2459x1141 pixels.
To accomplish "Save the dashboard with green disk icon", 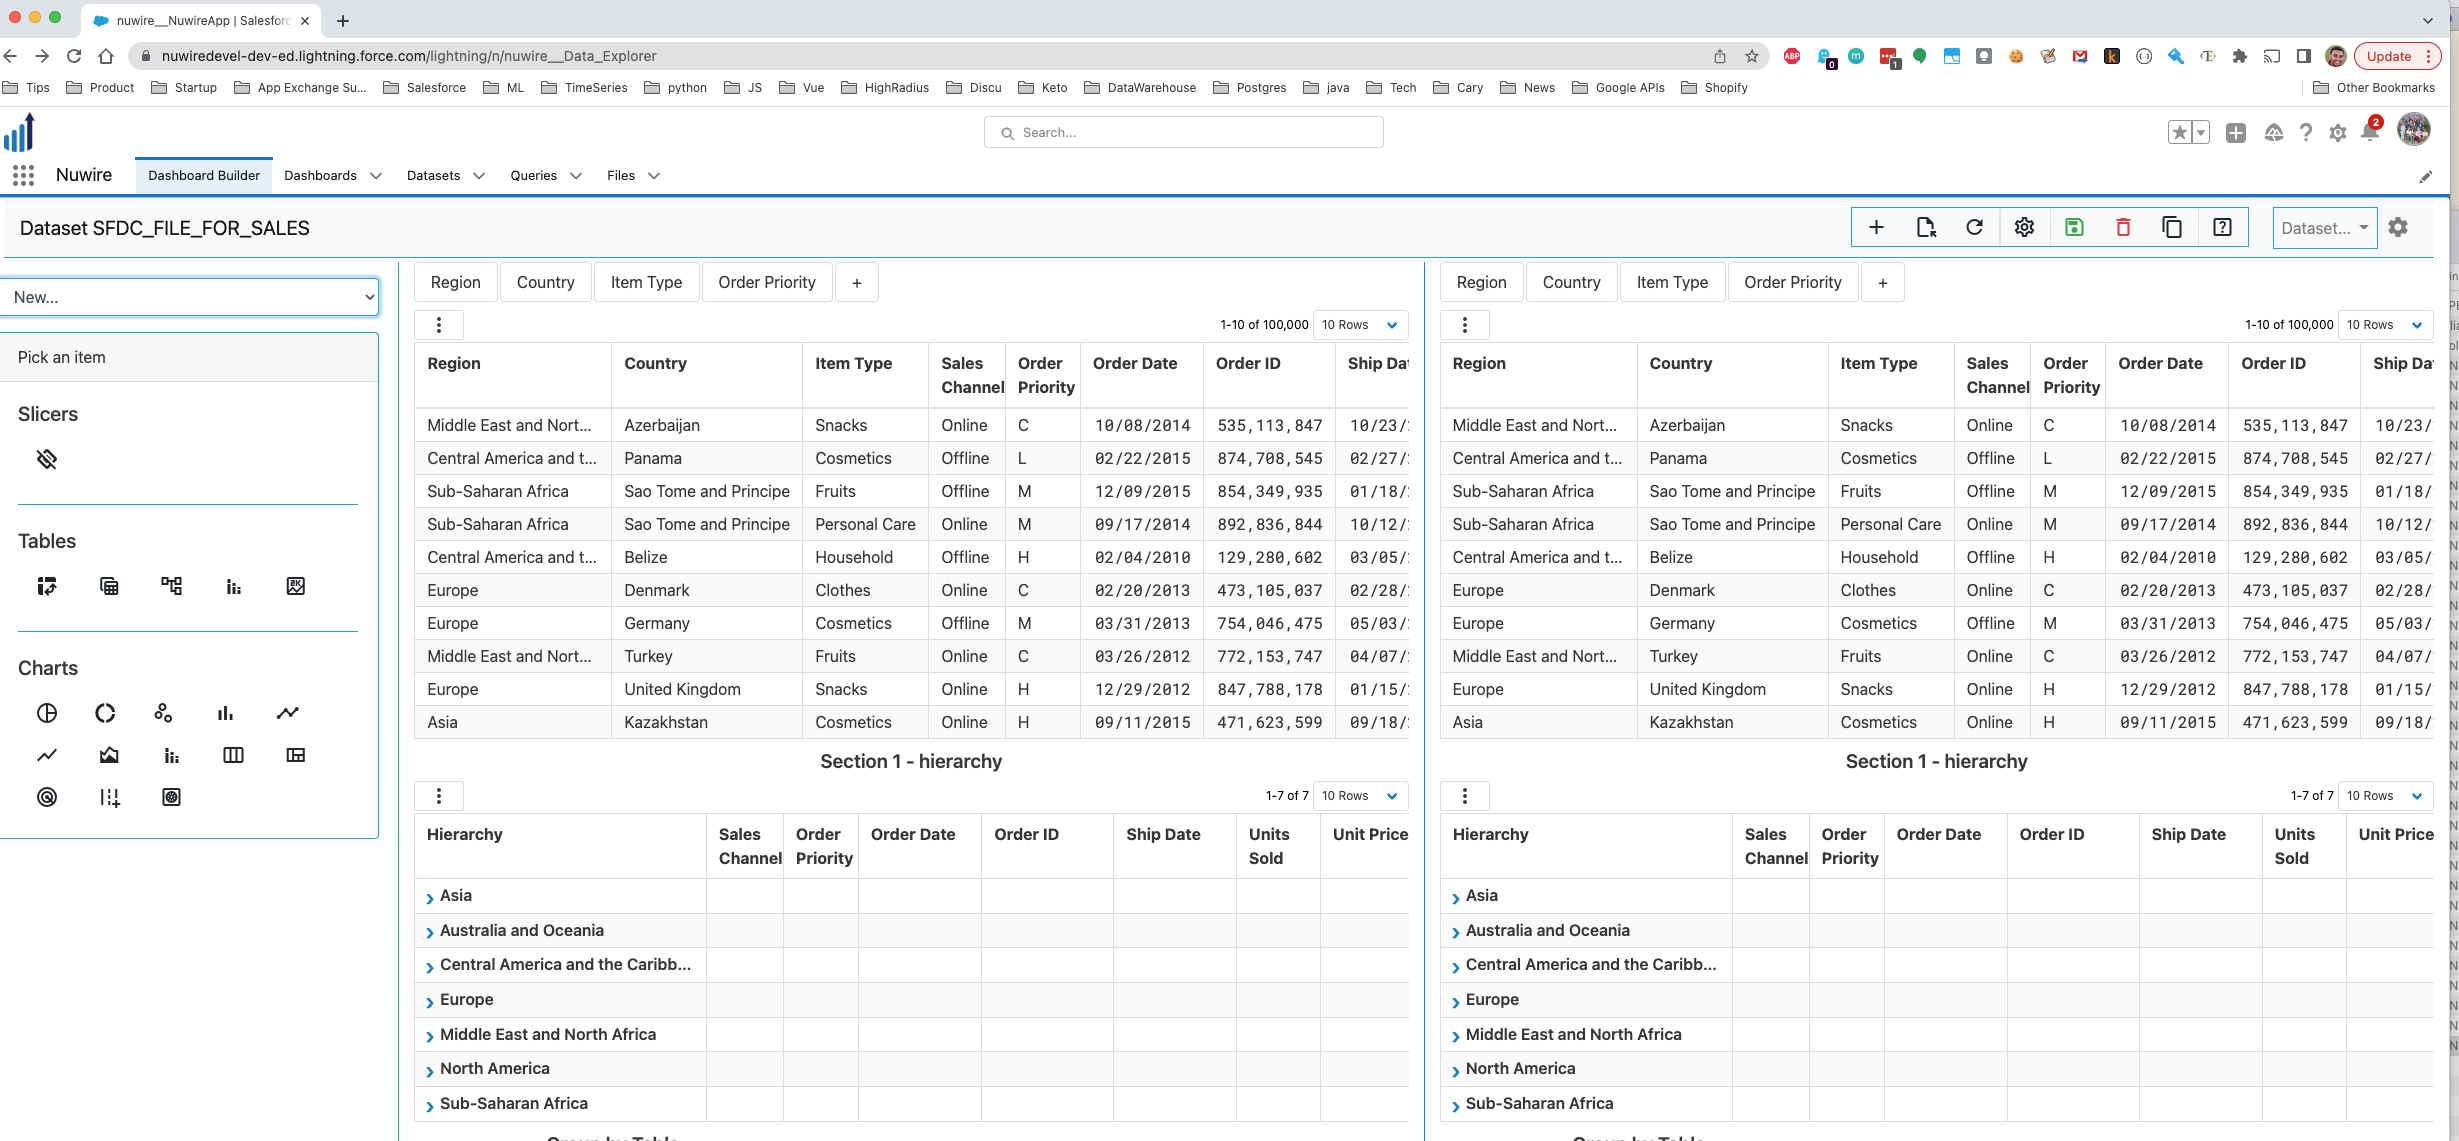I will pos(2074,228).
